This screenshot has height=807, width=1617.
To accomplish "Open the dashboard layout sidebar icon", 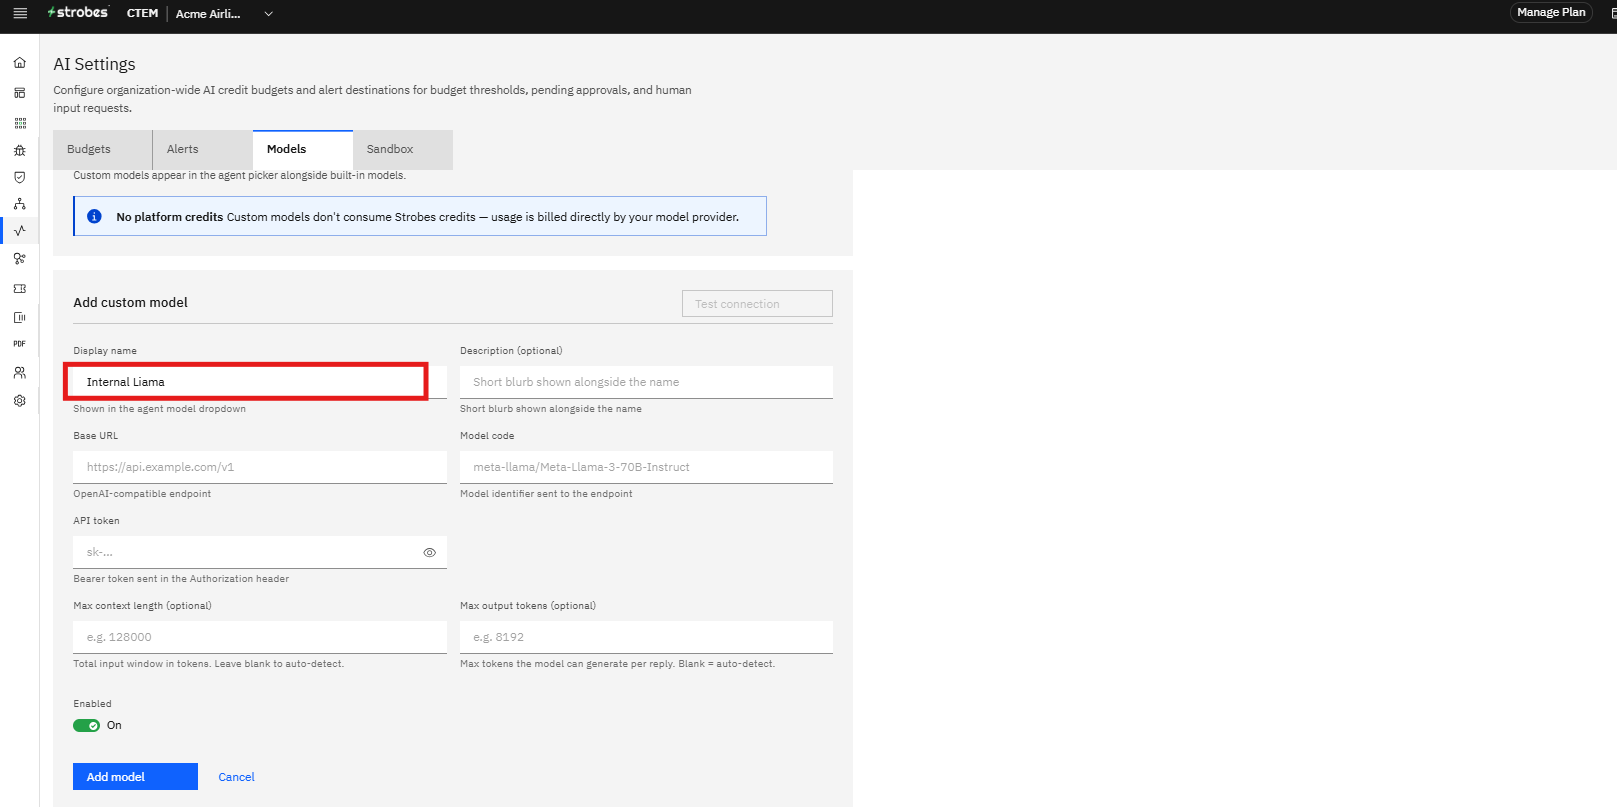I will coord(19,93).
